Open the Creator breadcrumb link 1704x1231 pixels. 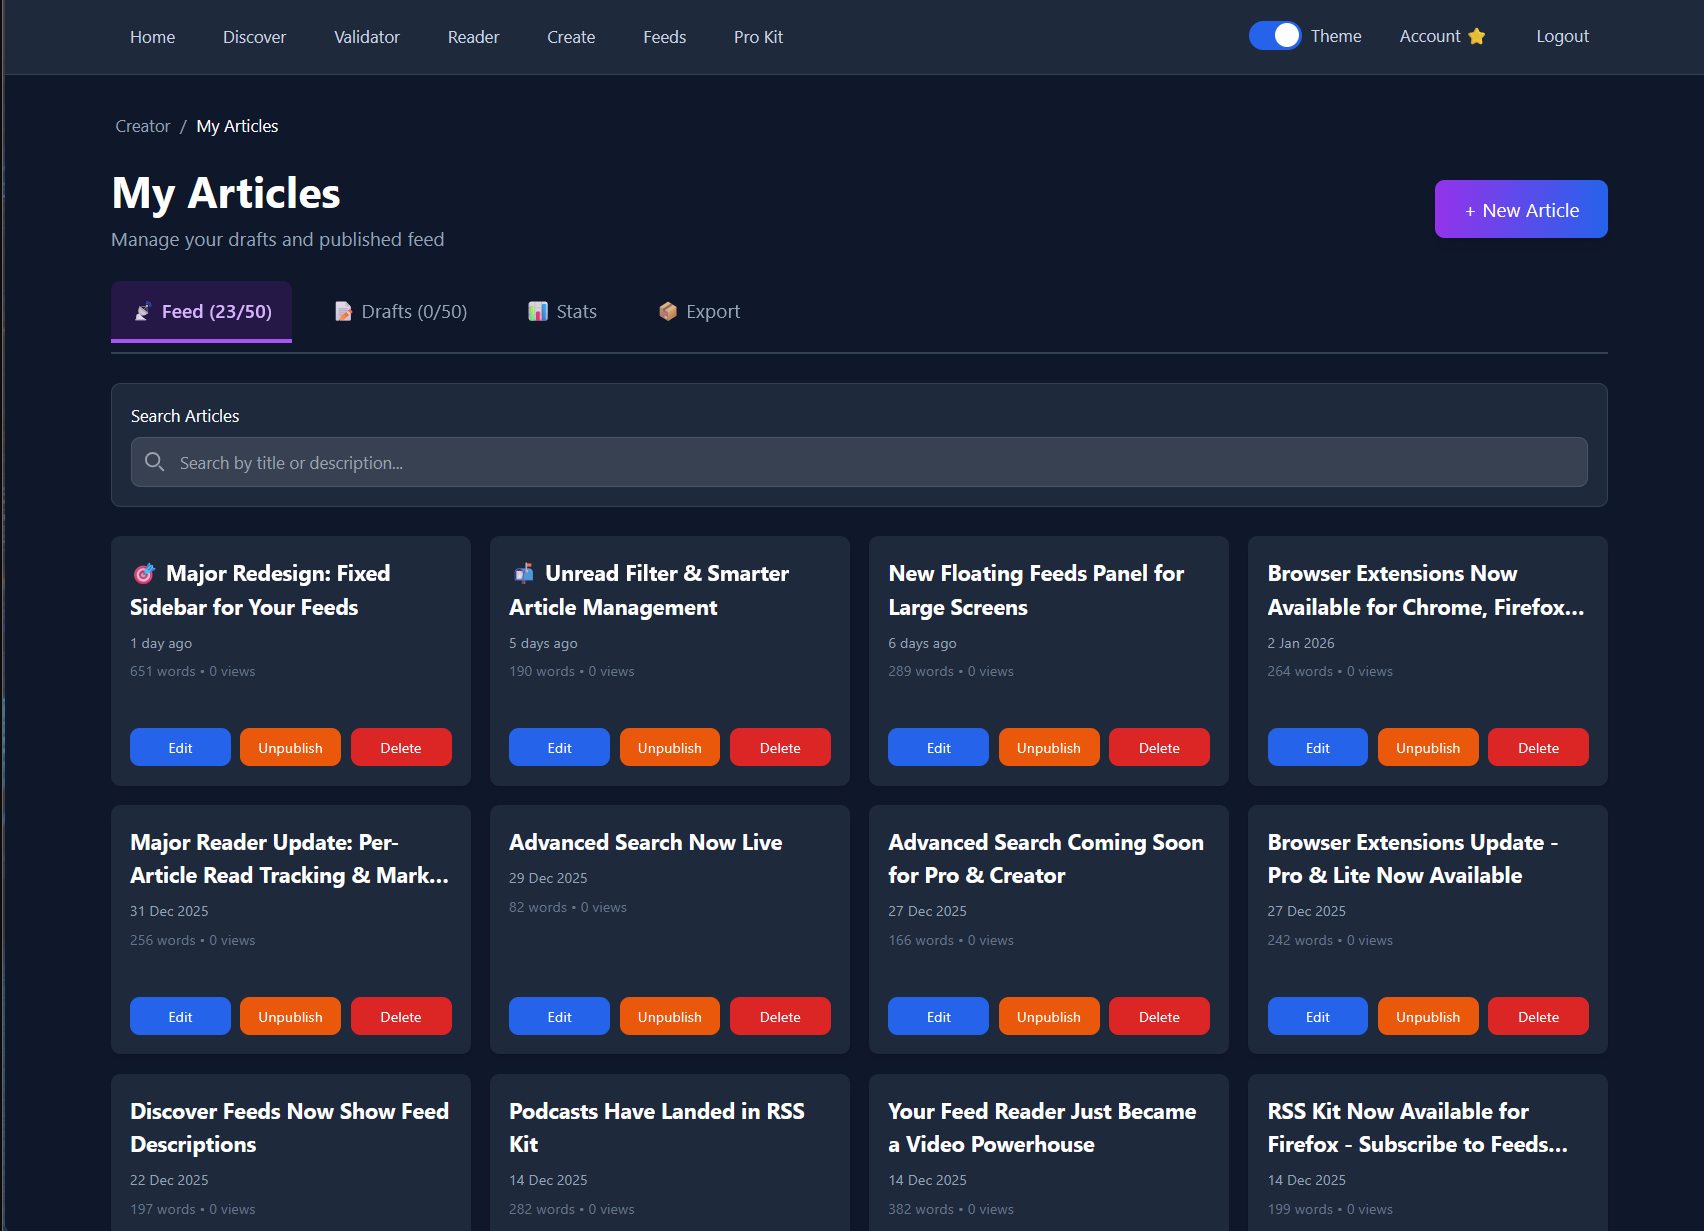(x=142, y=125)
